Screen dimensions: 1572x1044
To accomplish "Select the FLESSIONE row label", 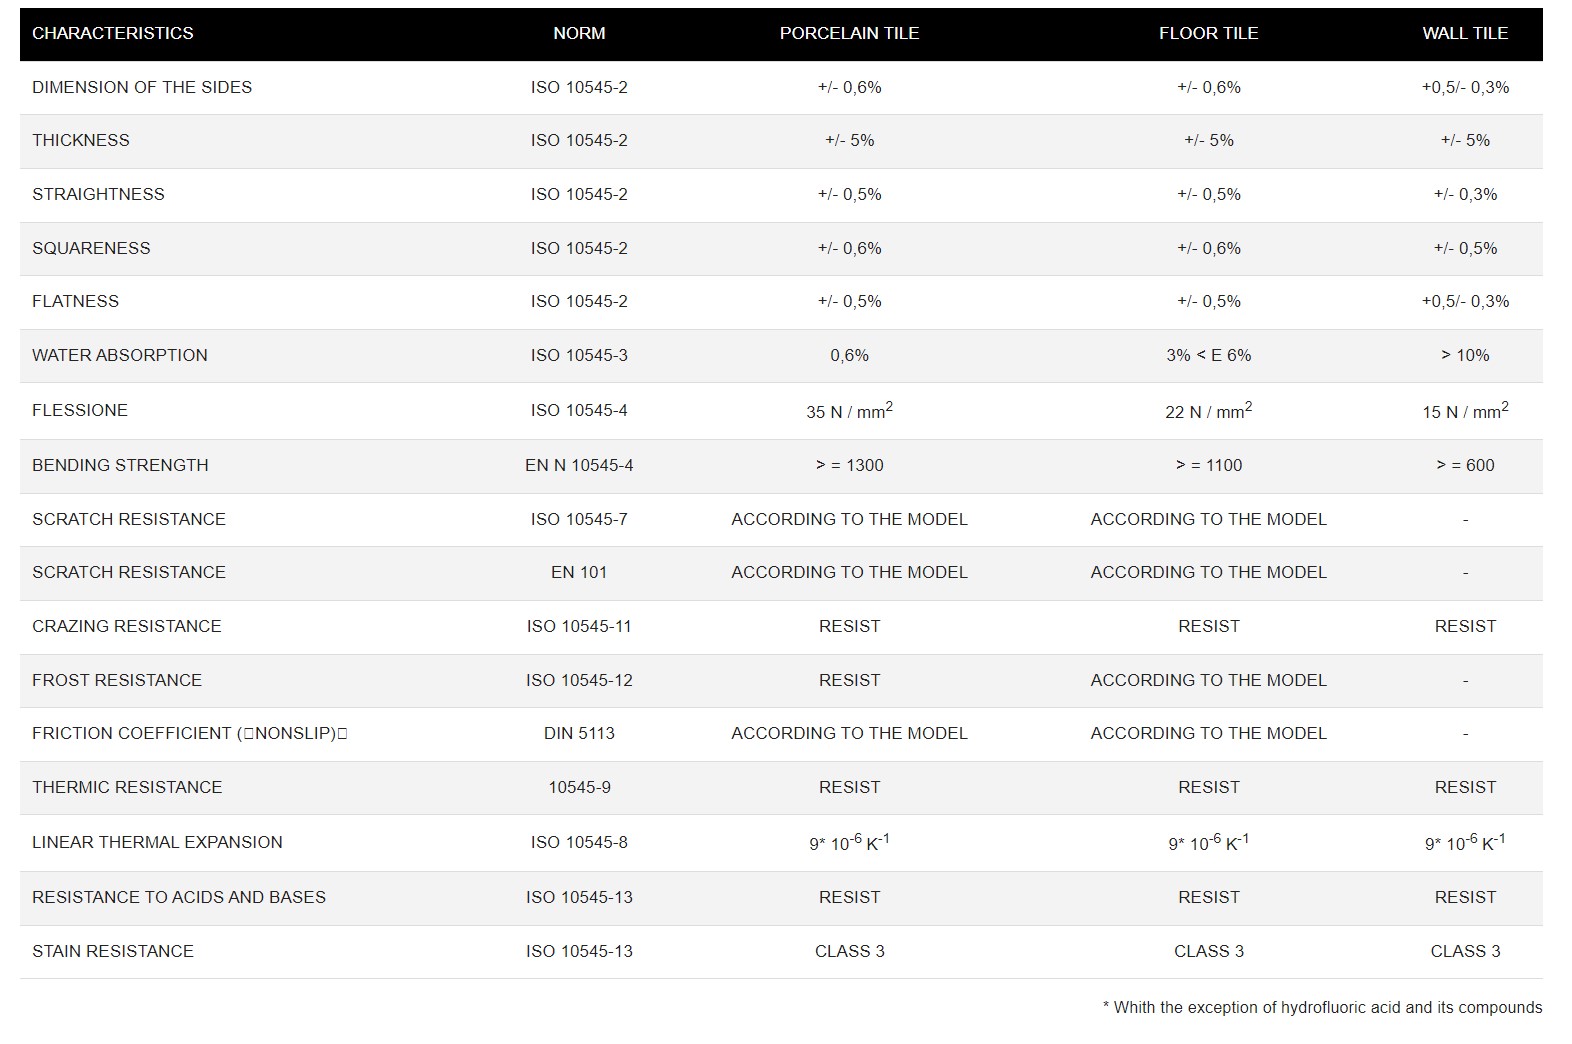I will [x=80, y=410].
